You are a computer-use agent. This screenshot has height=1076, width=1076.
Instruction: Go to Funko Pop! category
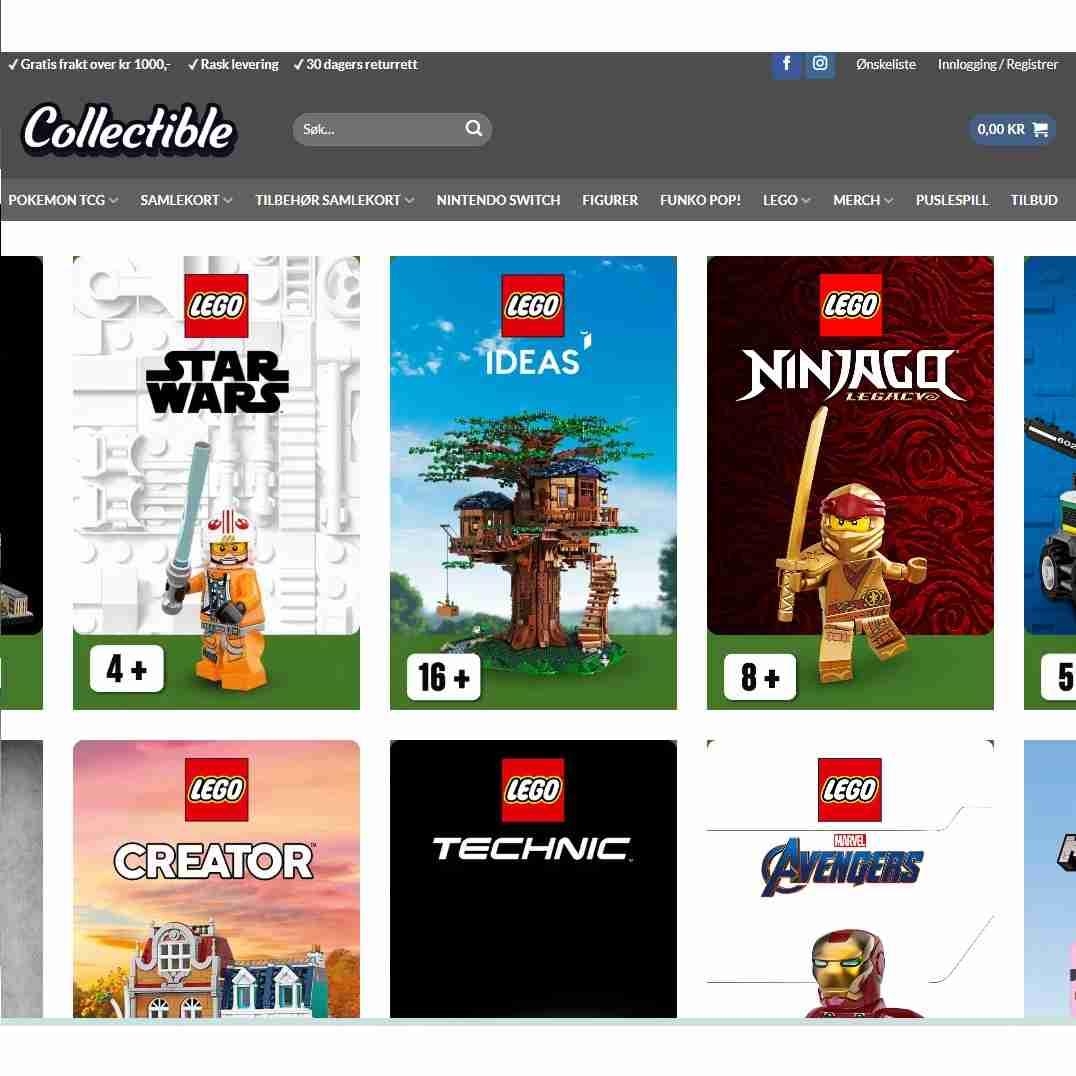(x=700, y=200)
